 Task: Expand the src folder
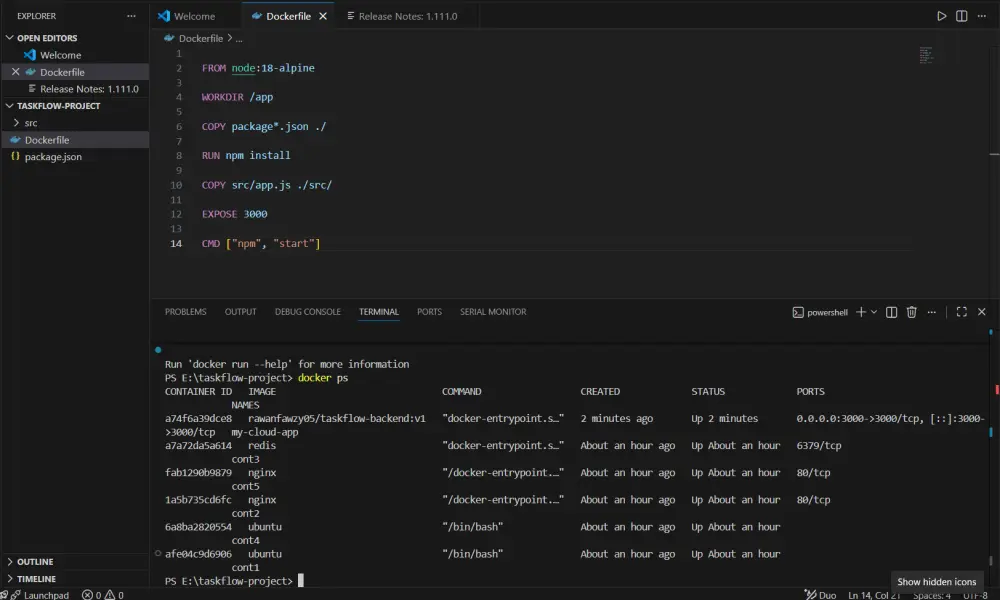click(x=75, y=122)
